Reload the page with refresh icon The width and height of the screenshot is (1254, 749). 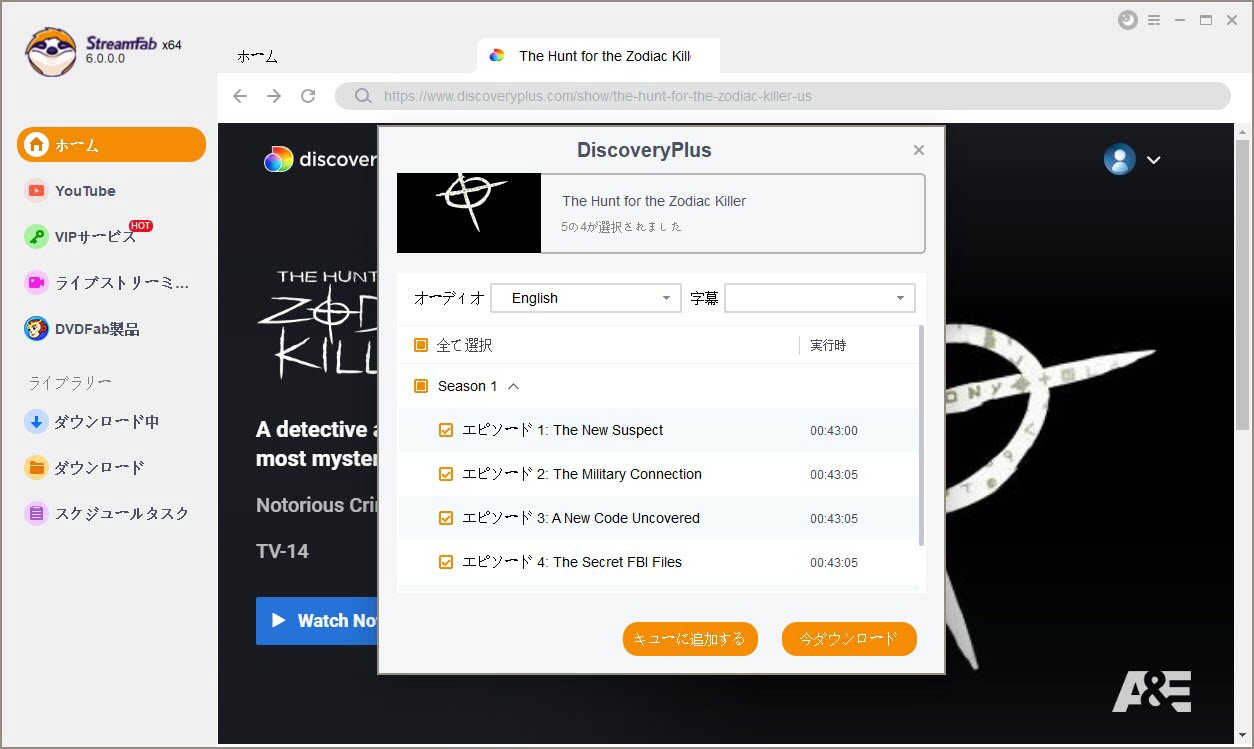point(308,96)
